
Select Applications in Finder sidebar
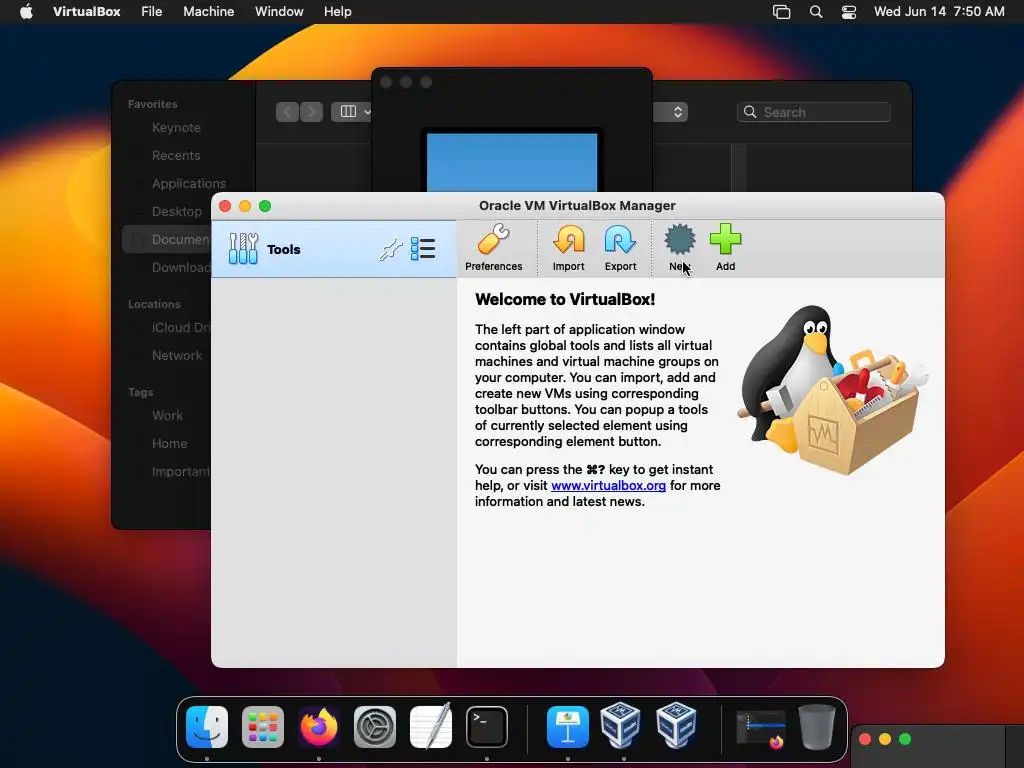189,184
